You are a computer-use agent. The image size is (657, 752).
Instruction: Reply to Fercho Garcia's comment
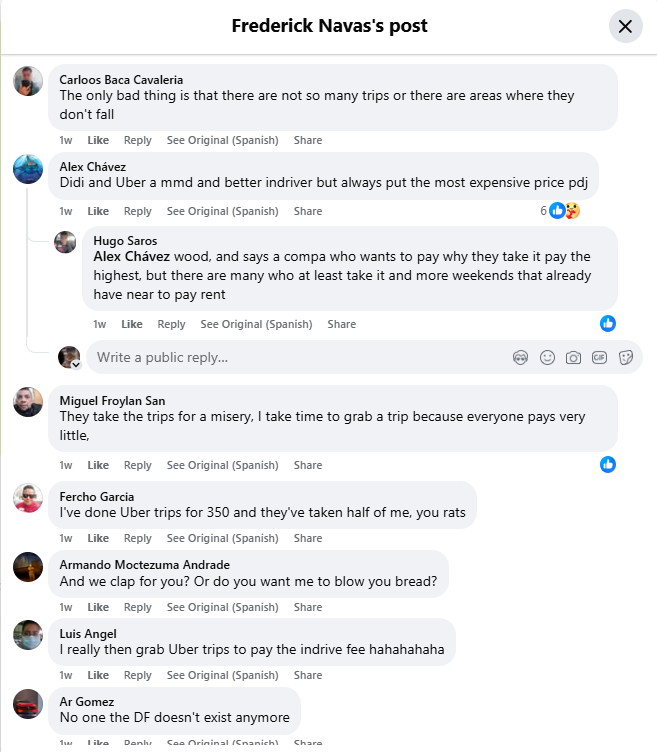(x=138, y=538)
